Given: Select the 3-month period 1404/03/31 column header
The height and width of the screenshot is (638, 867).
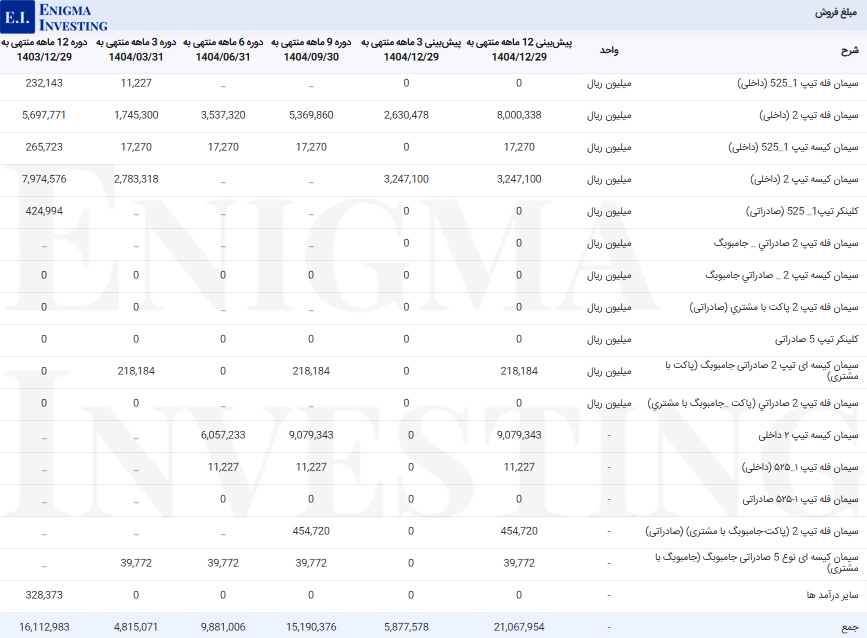Looking at the screenshot, I should pyautogui.click(x=135, y=50).
